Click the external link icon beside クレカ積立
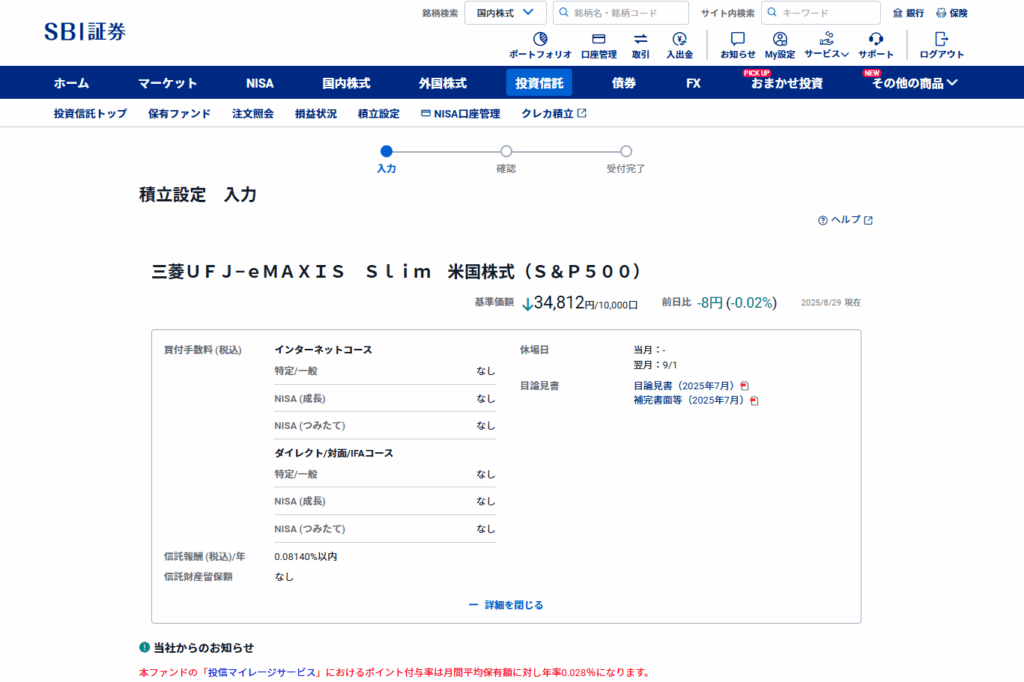Image resolution: width=1024 pixels, height=682 pixels. pyautogui.click(x=582, y=113)
